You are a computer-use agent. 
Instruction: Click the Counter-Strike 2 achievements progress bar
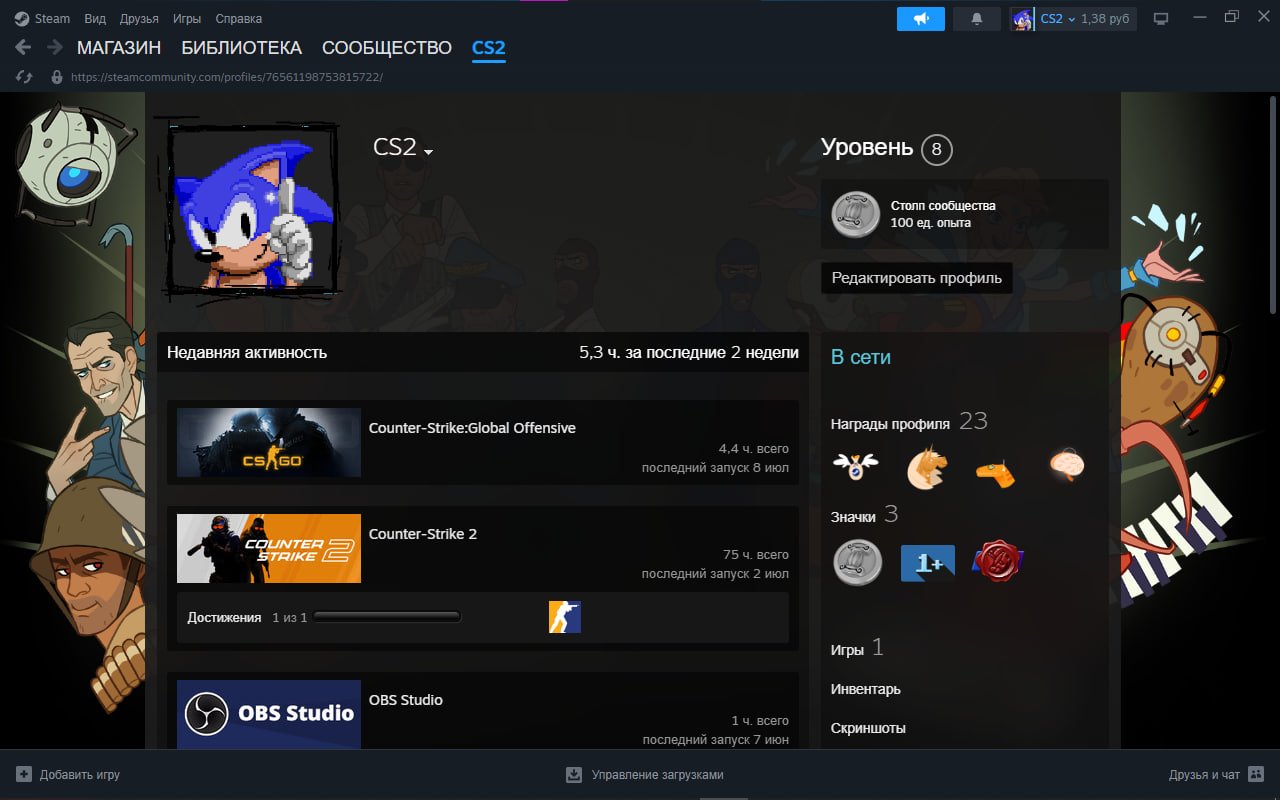(x=386, y=617)
